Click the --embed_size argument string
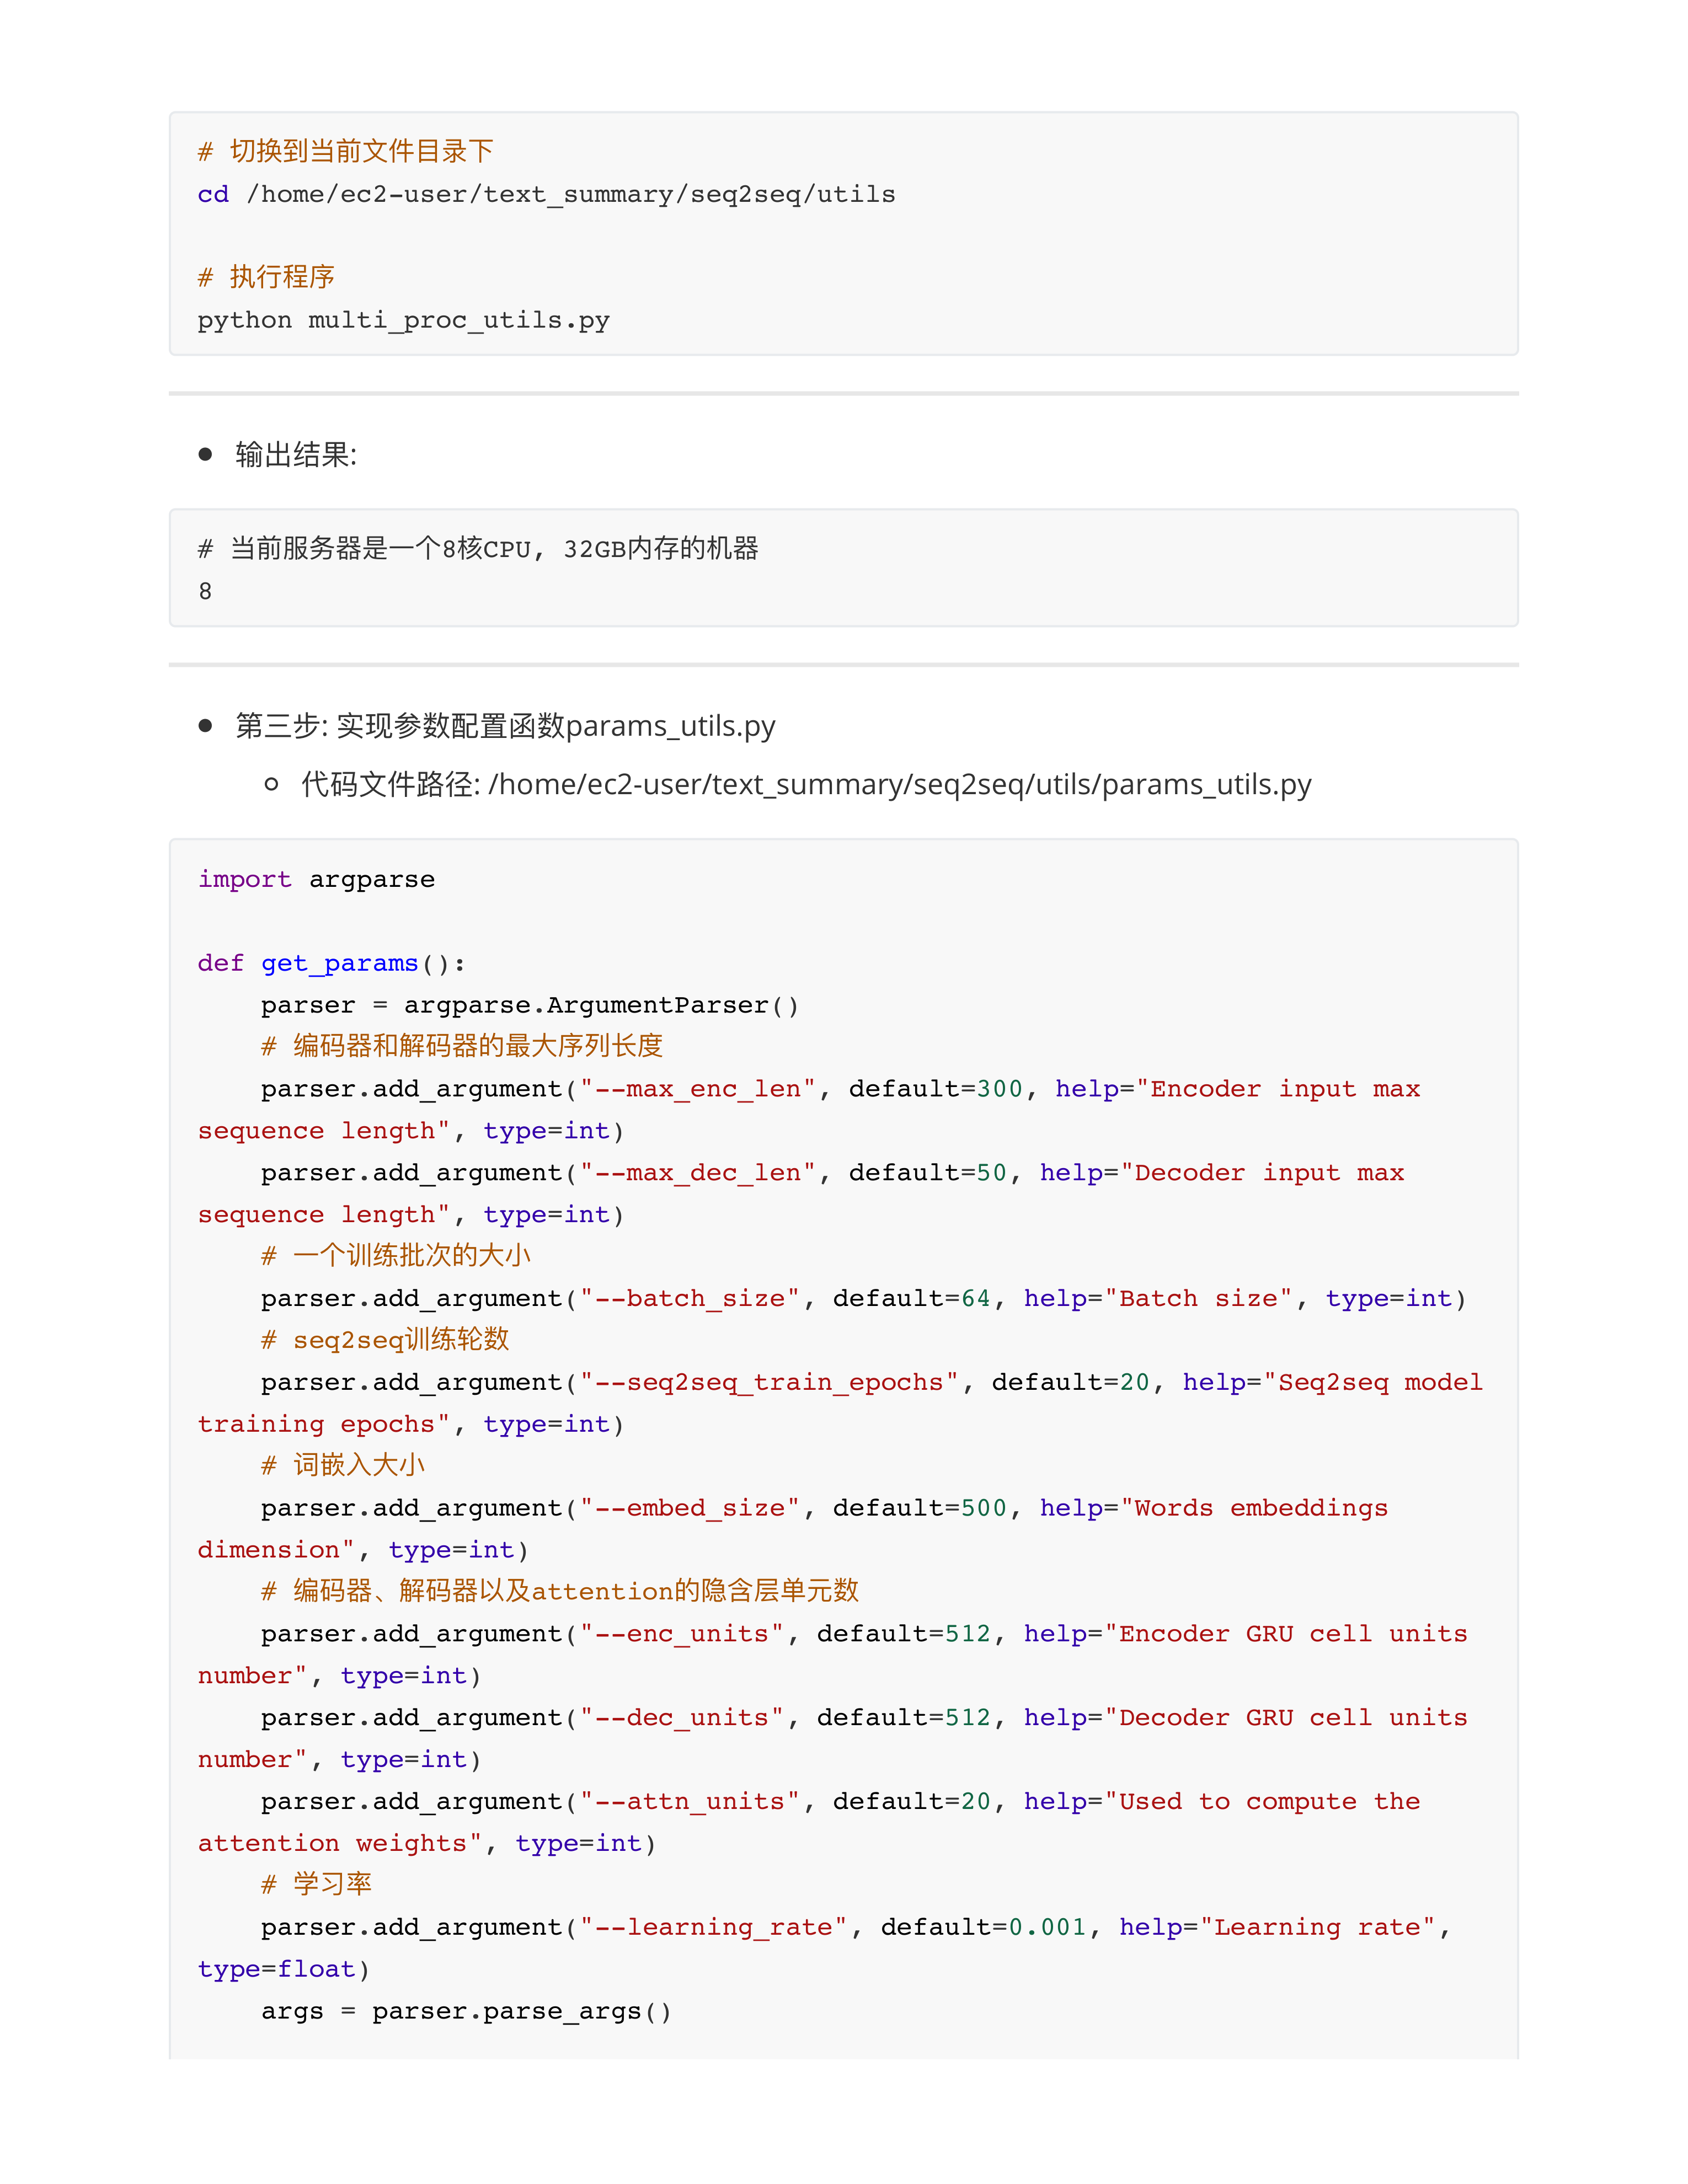 click(x=690, y=1507)
